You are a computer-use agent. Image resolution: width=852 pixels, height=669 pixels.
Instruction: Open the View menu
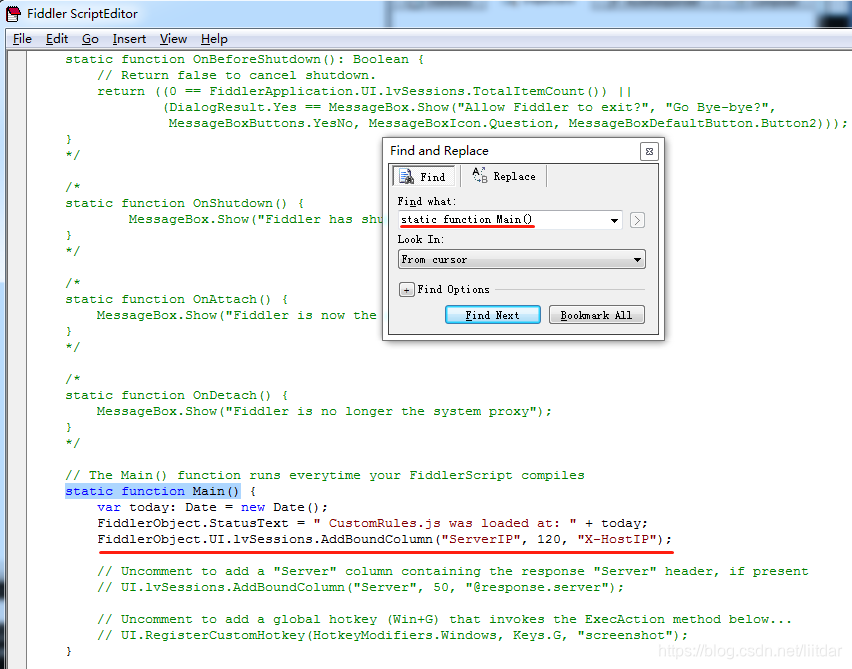pos(173,39)
